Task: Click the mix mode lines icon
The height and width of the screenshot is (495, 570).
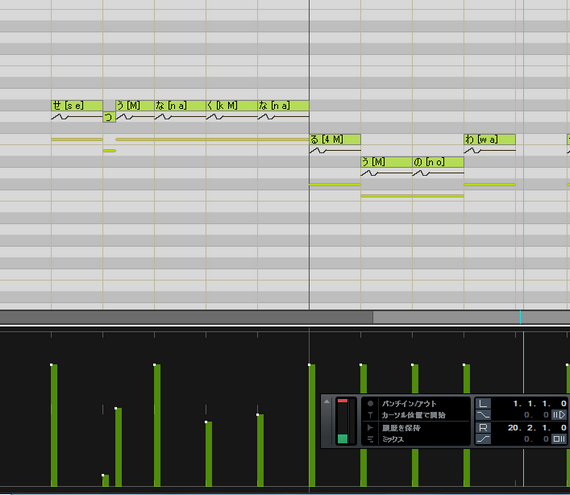Action: click(x=370, y=439)
